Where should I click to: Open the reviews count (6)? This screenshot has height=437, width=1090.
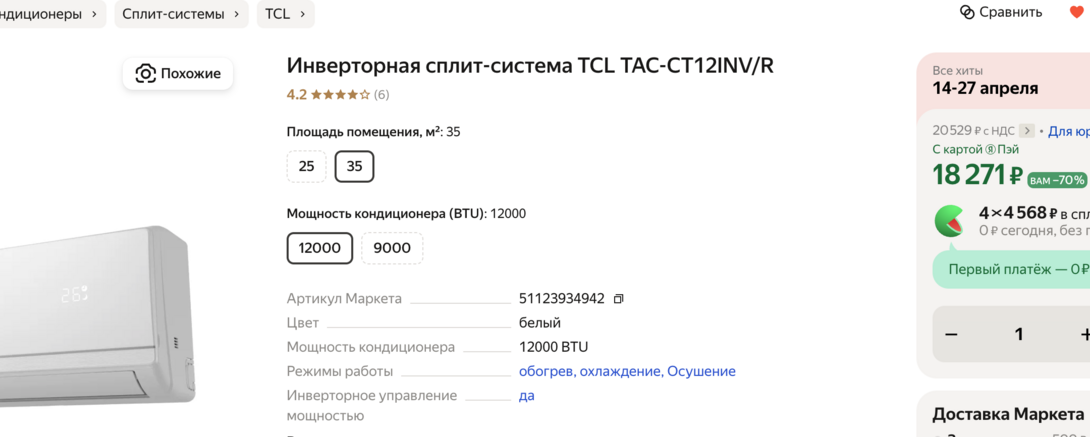point(381,95)
